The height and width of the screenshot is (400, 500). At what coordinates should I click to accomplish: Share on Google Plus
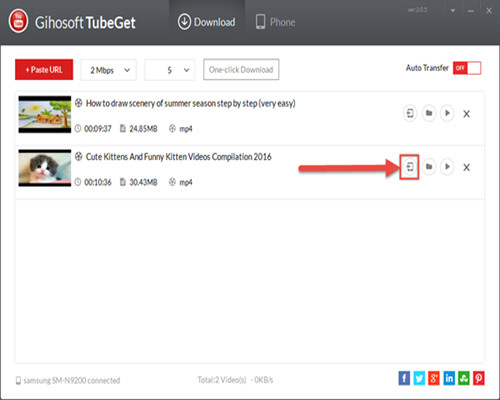pyautogui.click(x=434, y=378)
